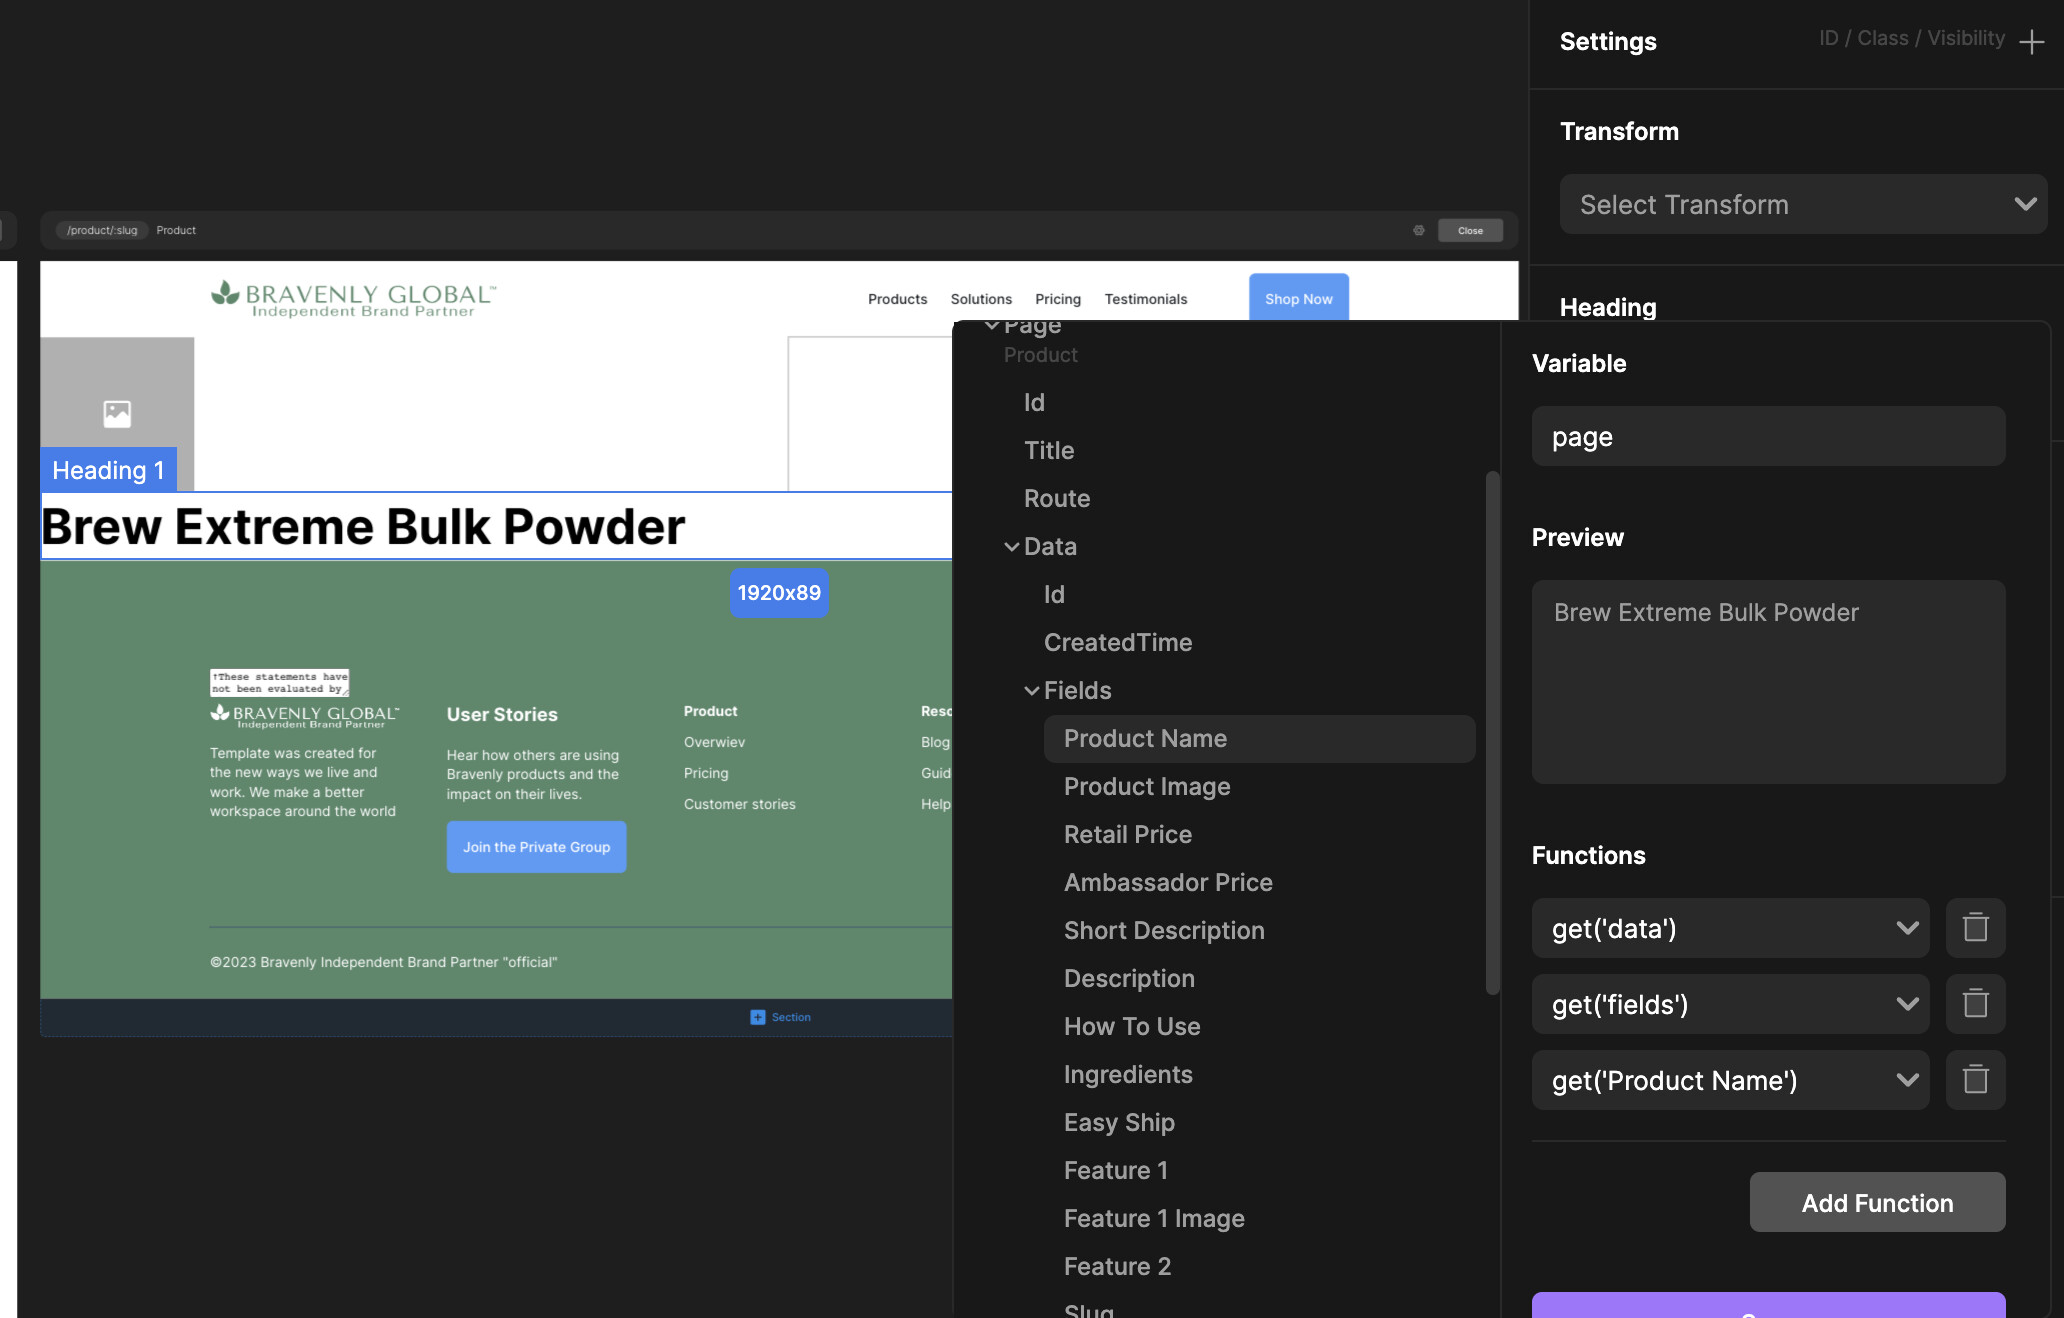Delete the get('fields') function
The height and width of the screenshot is (1318, 2064).
click(x=1975, y=1004)
